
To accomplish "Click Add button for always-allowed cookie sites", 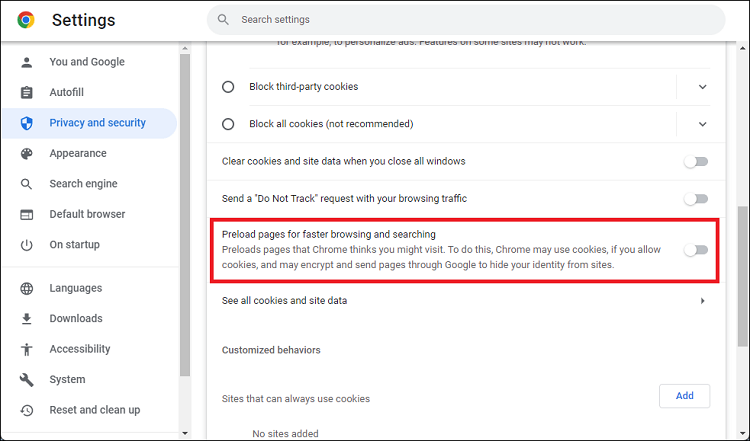I will pos(684,396).
